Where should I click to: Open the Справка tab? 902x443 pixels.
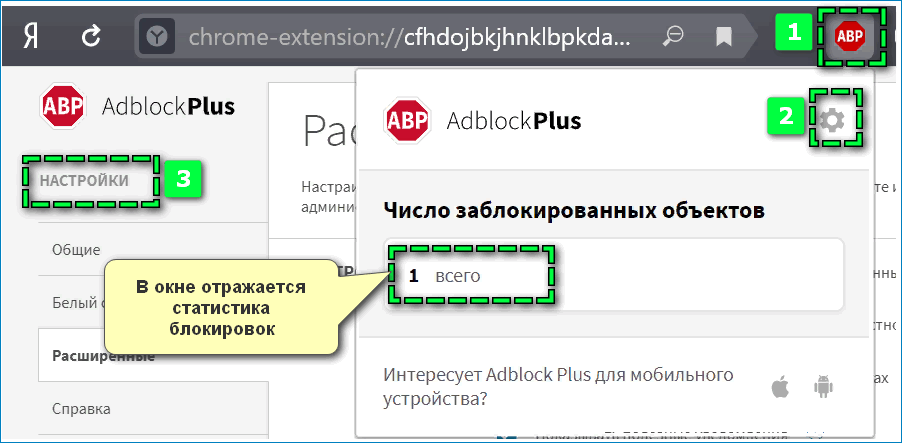[81, 408]
